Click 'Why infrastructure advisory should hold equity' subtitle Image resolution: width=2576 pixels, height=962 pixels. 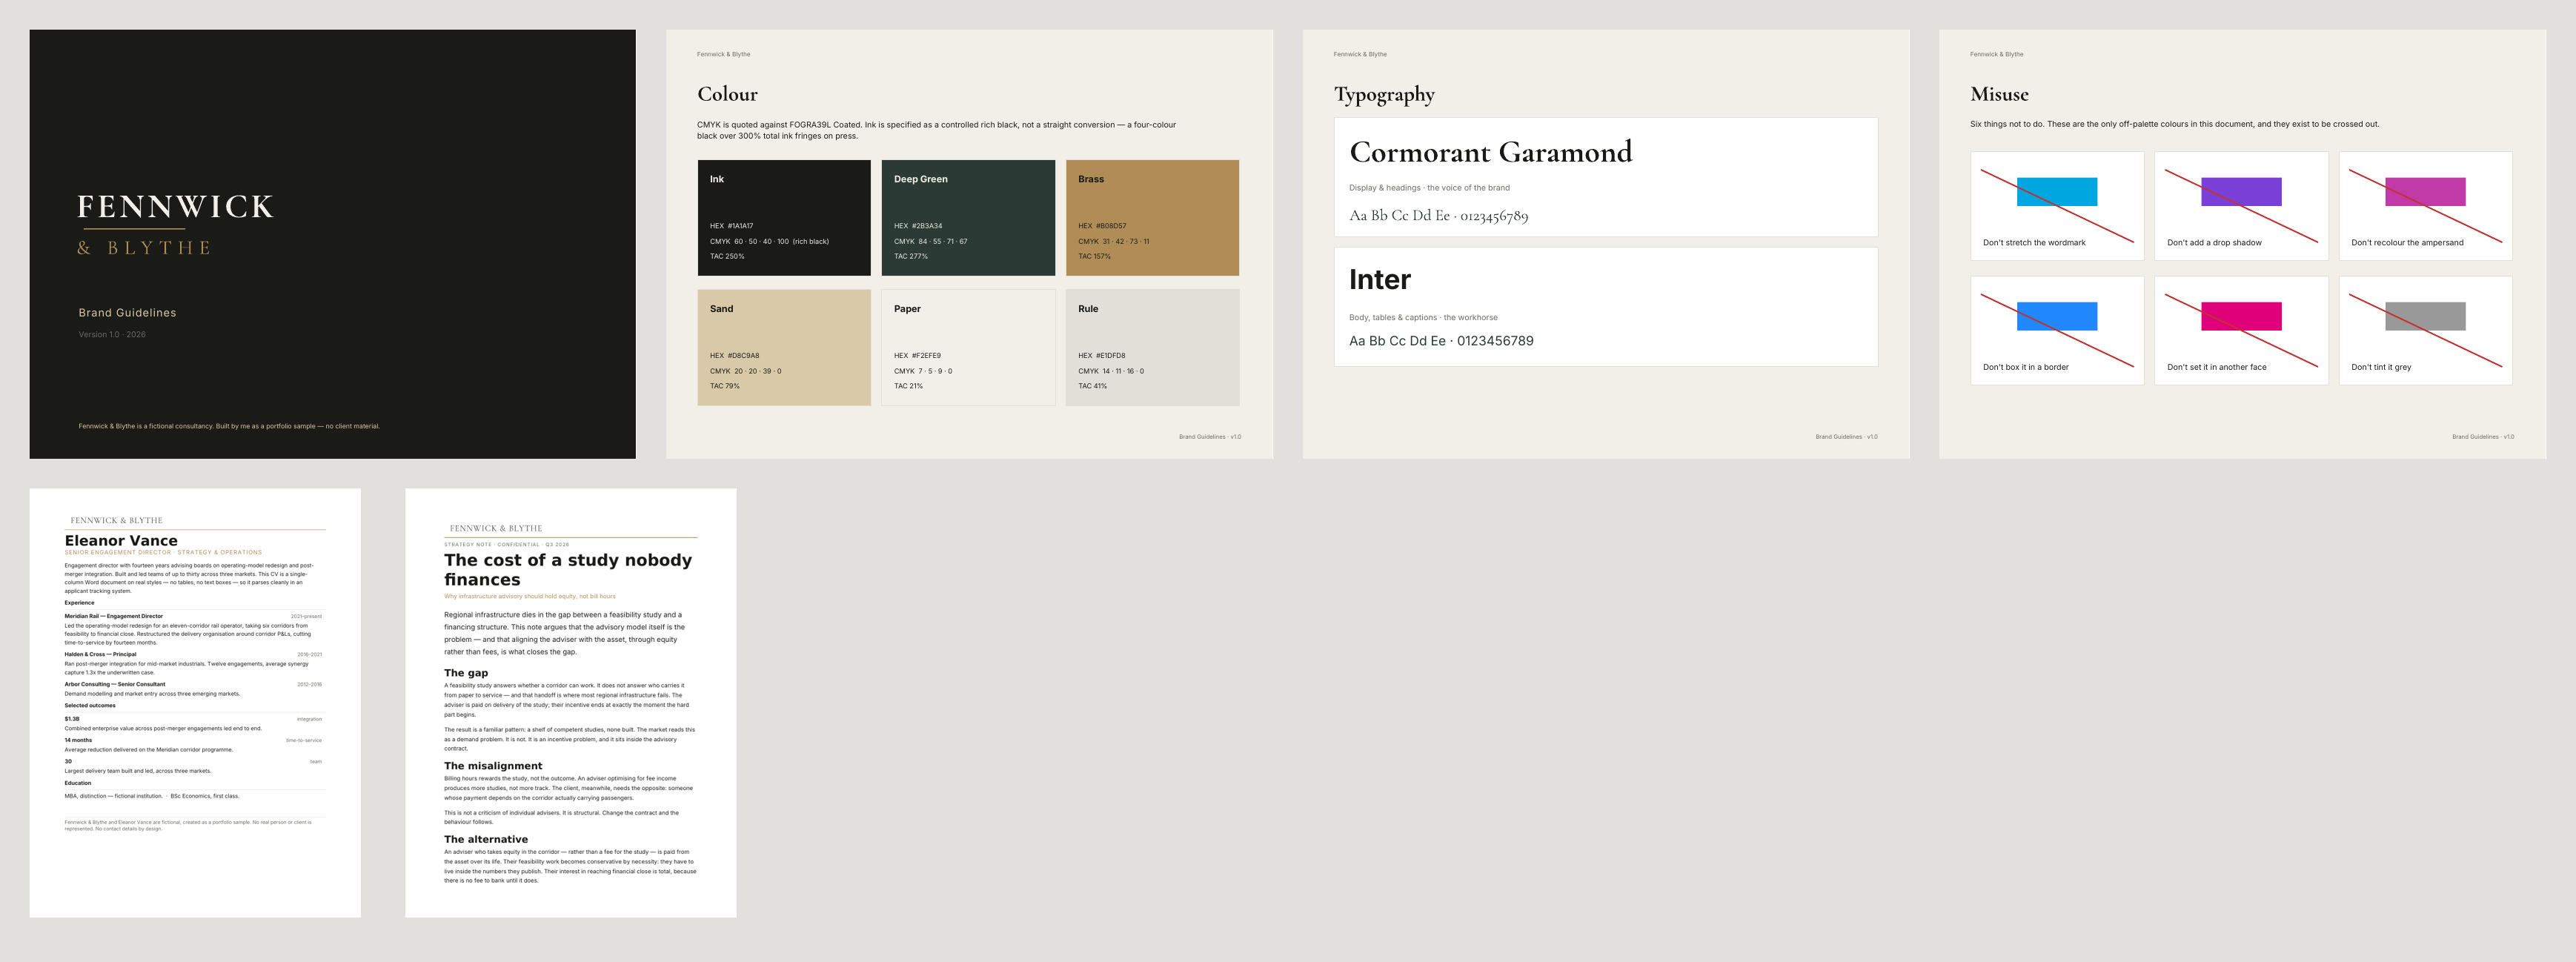click(530, 596)
